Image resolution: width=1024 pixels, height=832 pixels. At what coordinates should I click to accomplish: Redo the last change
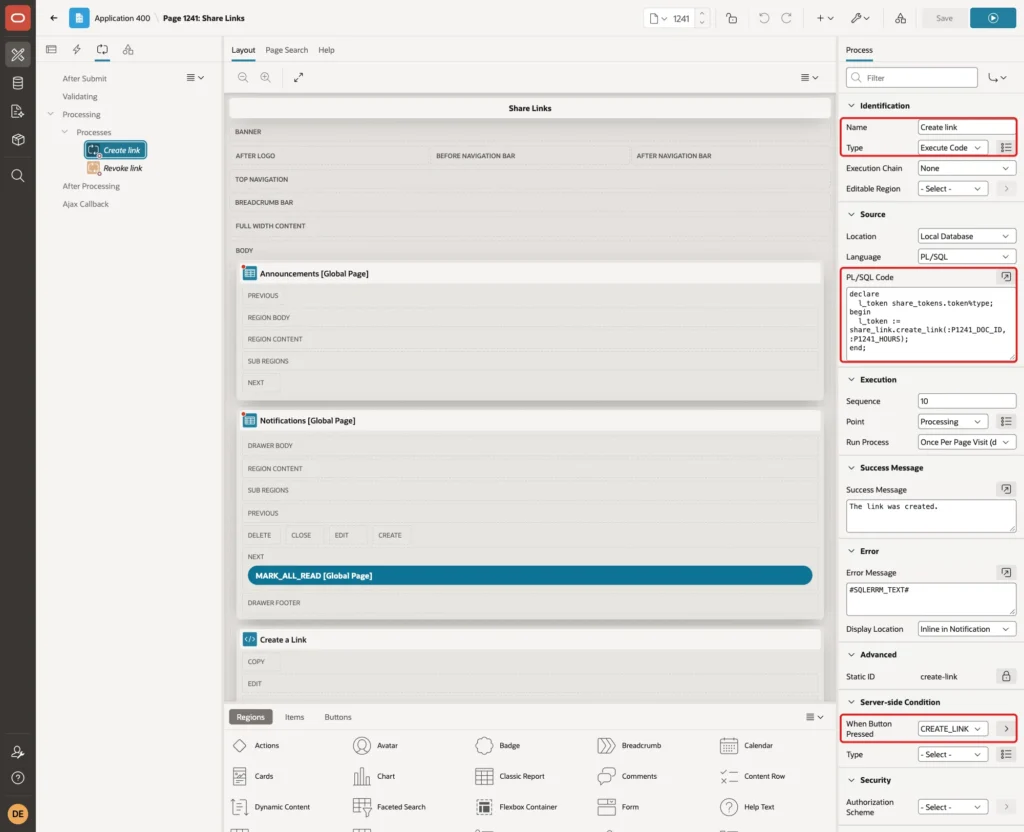tap(786, 18)
